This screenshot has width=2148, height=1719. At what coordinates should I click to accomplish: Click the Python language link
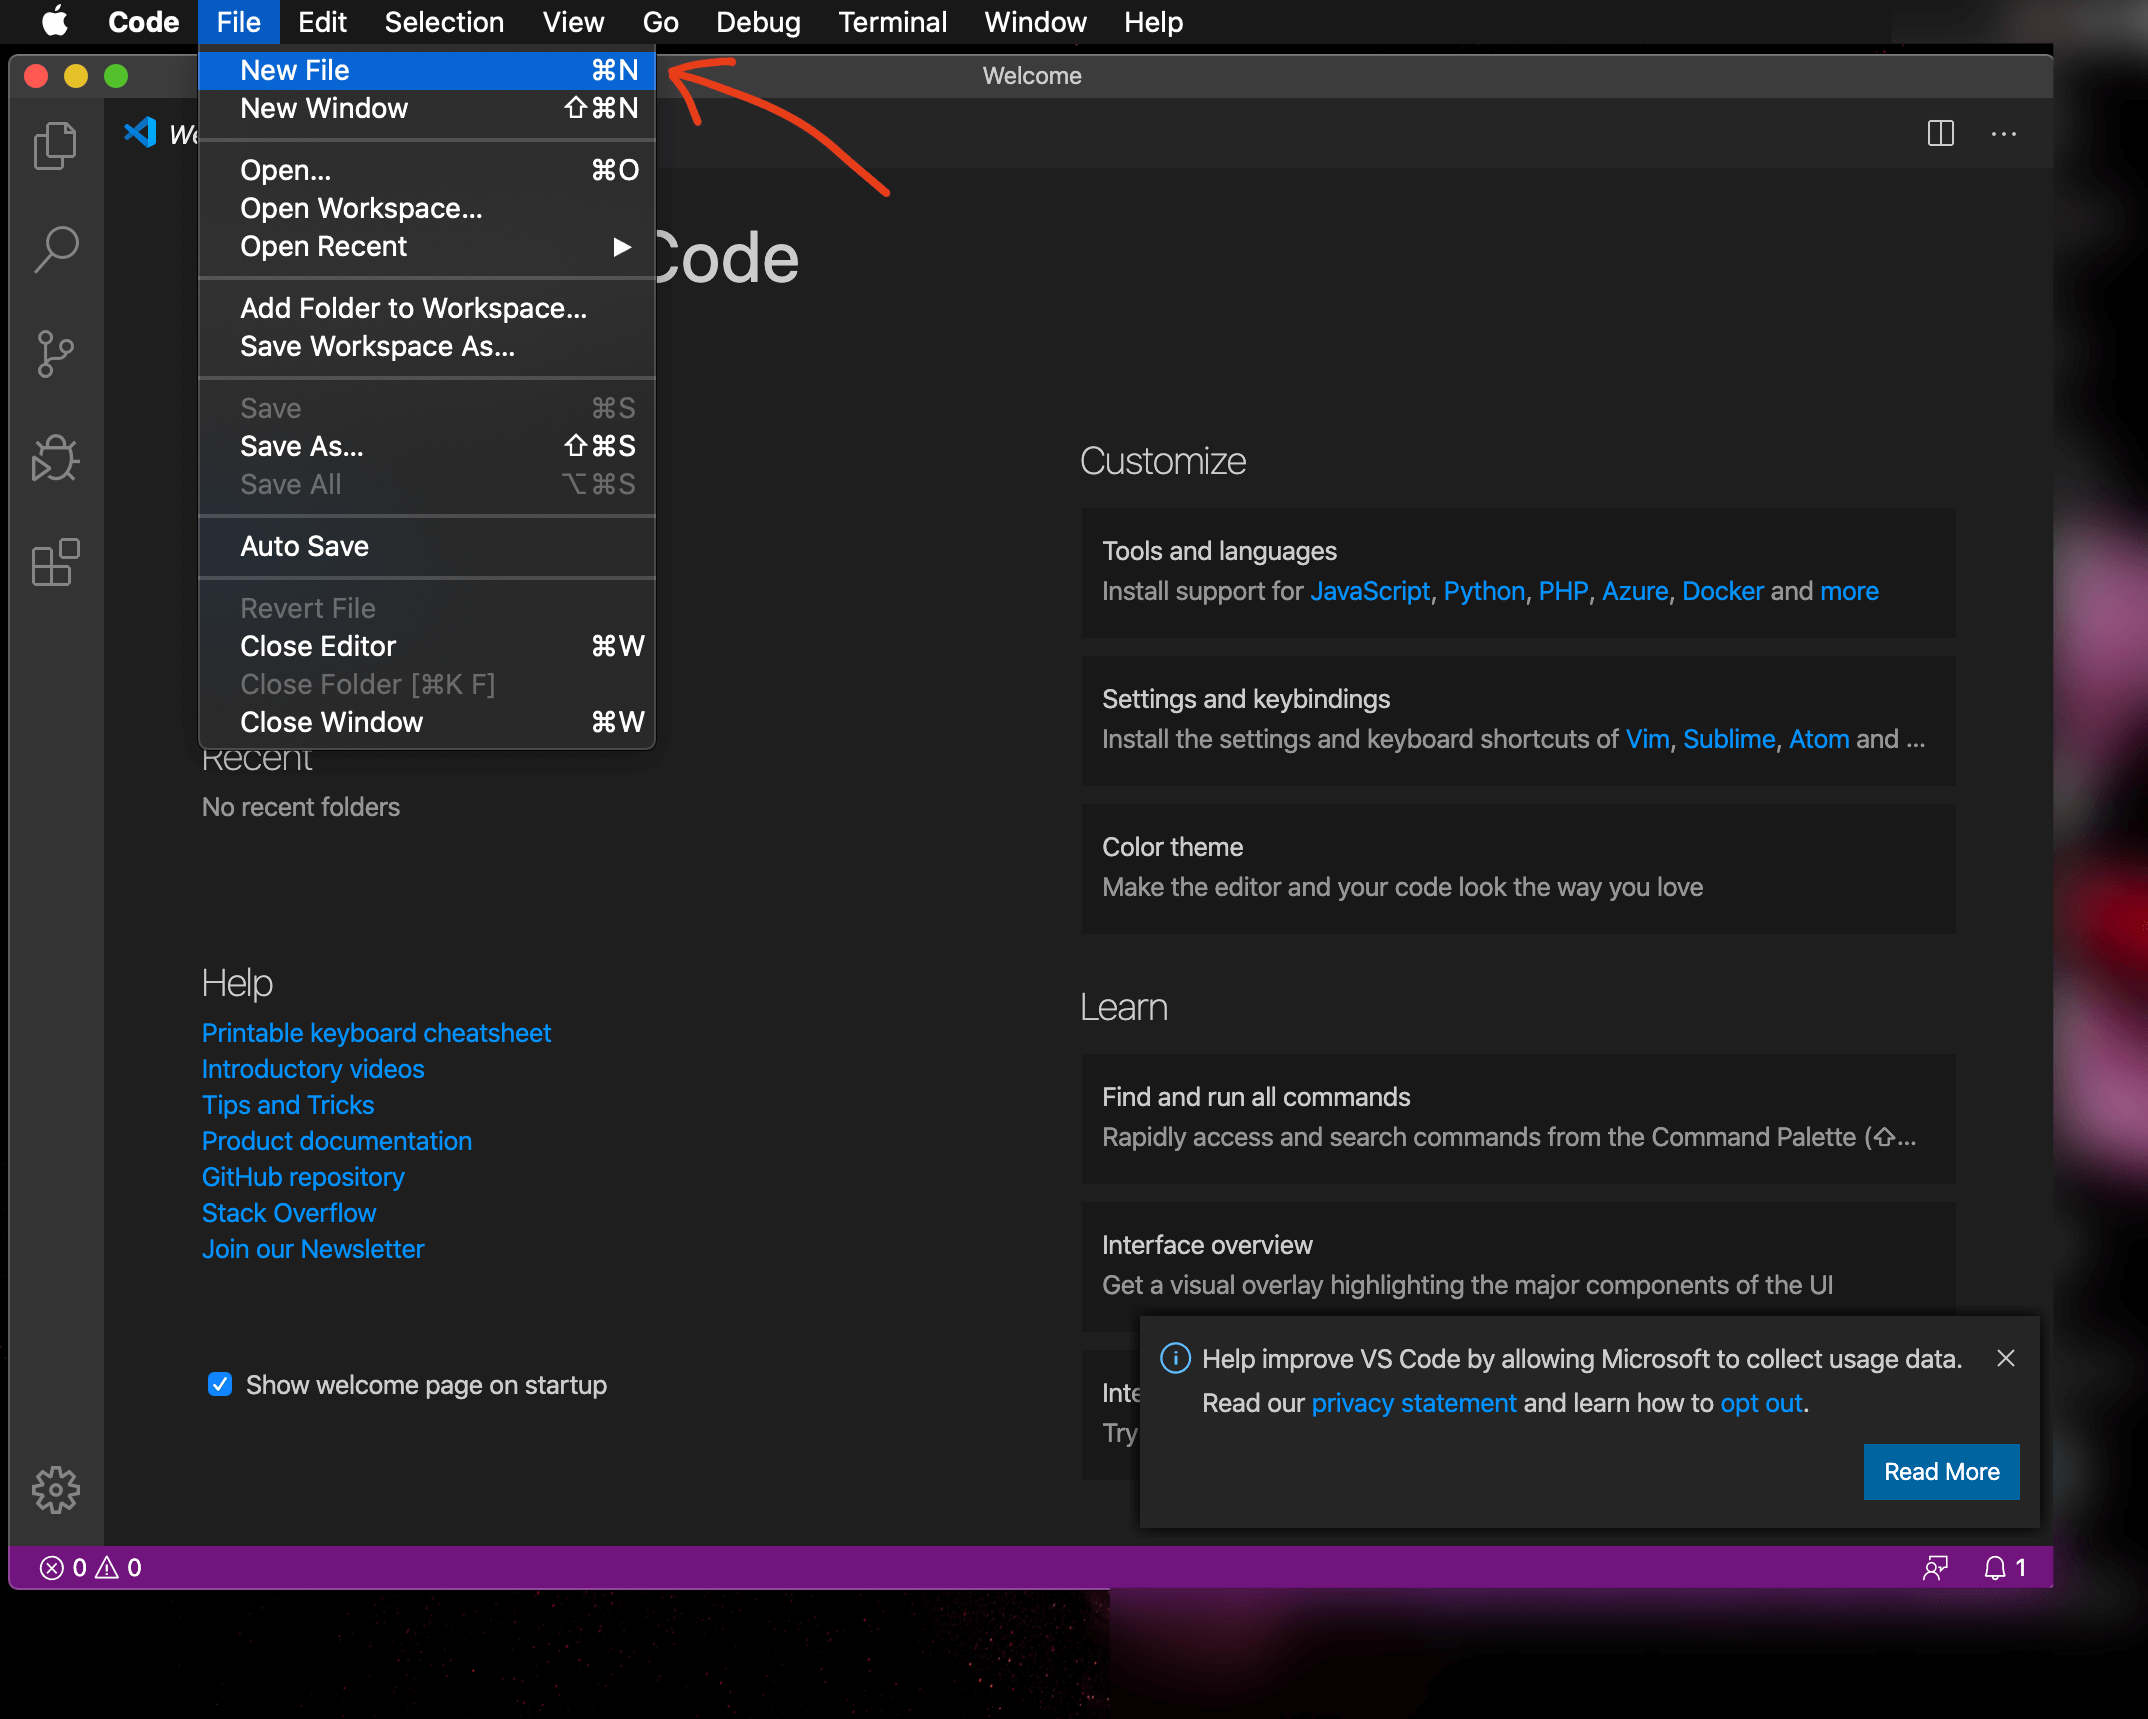click(1483, 591)
